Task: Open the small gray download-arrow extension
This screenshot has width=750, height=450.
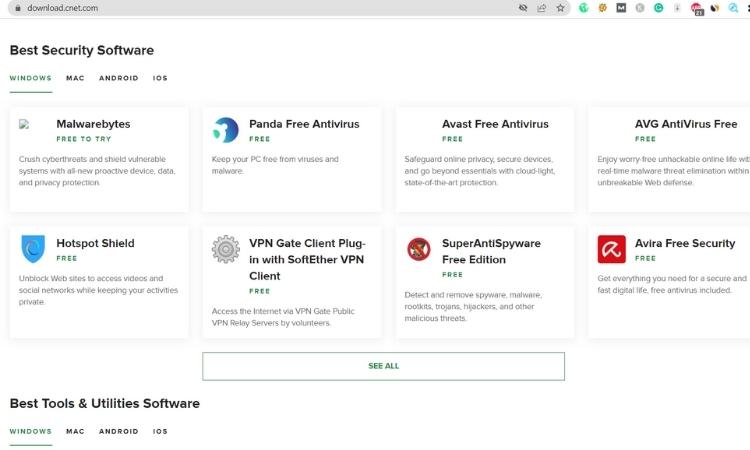Action: (677, 8)
